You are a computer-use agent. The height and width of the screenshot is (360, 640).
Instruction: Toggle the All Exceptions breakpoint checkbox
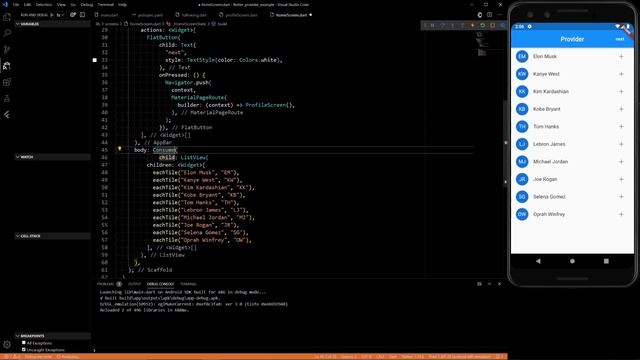[24, 343]
